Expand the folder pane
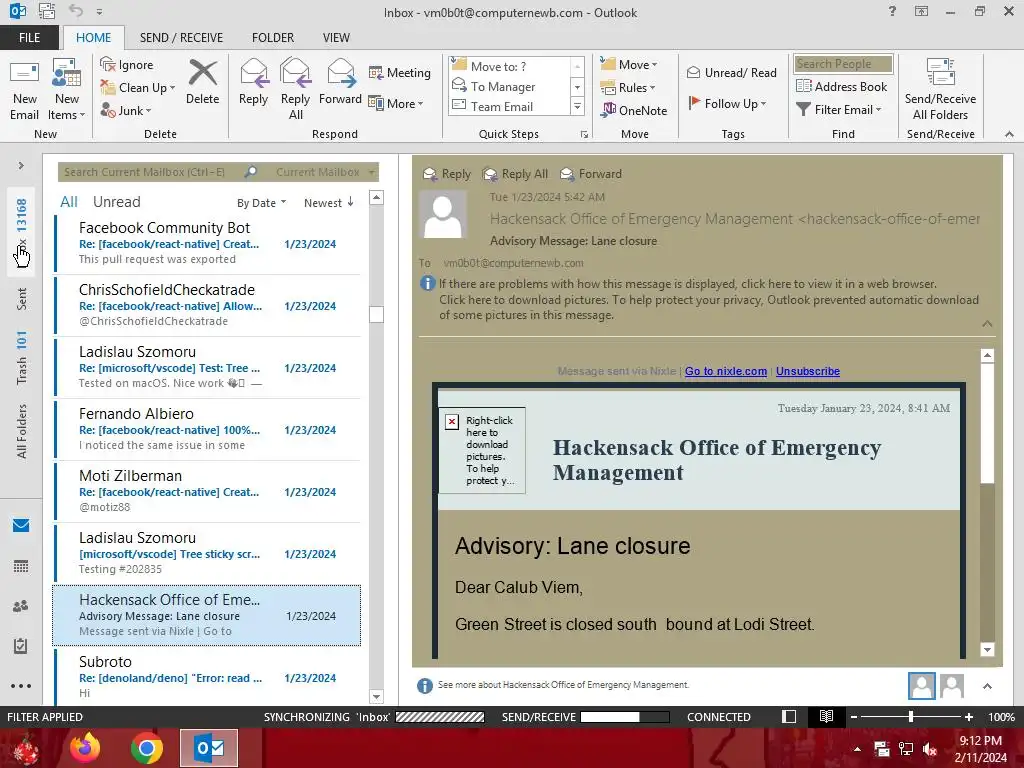Image resolution: width=1024 pixels, height=768 pixels. [21, 166]
